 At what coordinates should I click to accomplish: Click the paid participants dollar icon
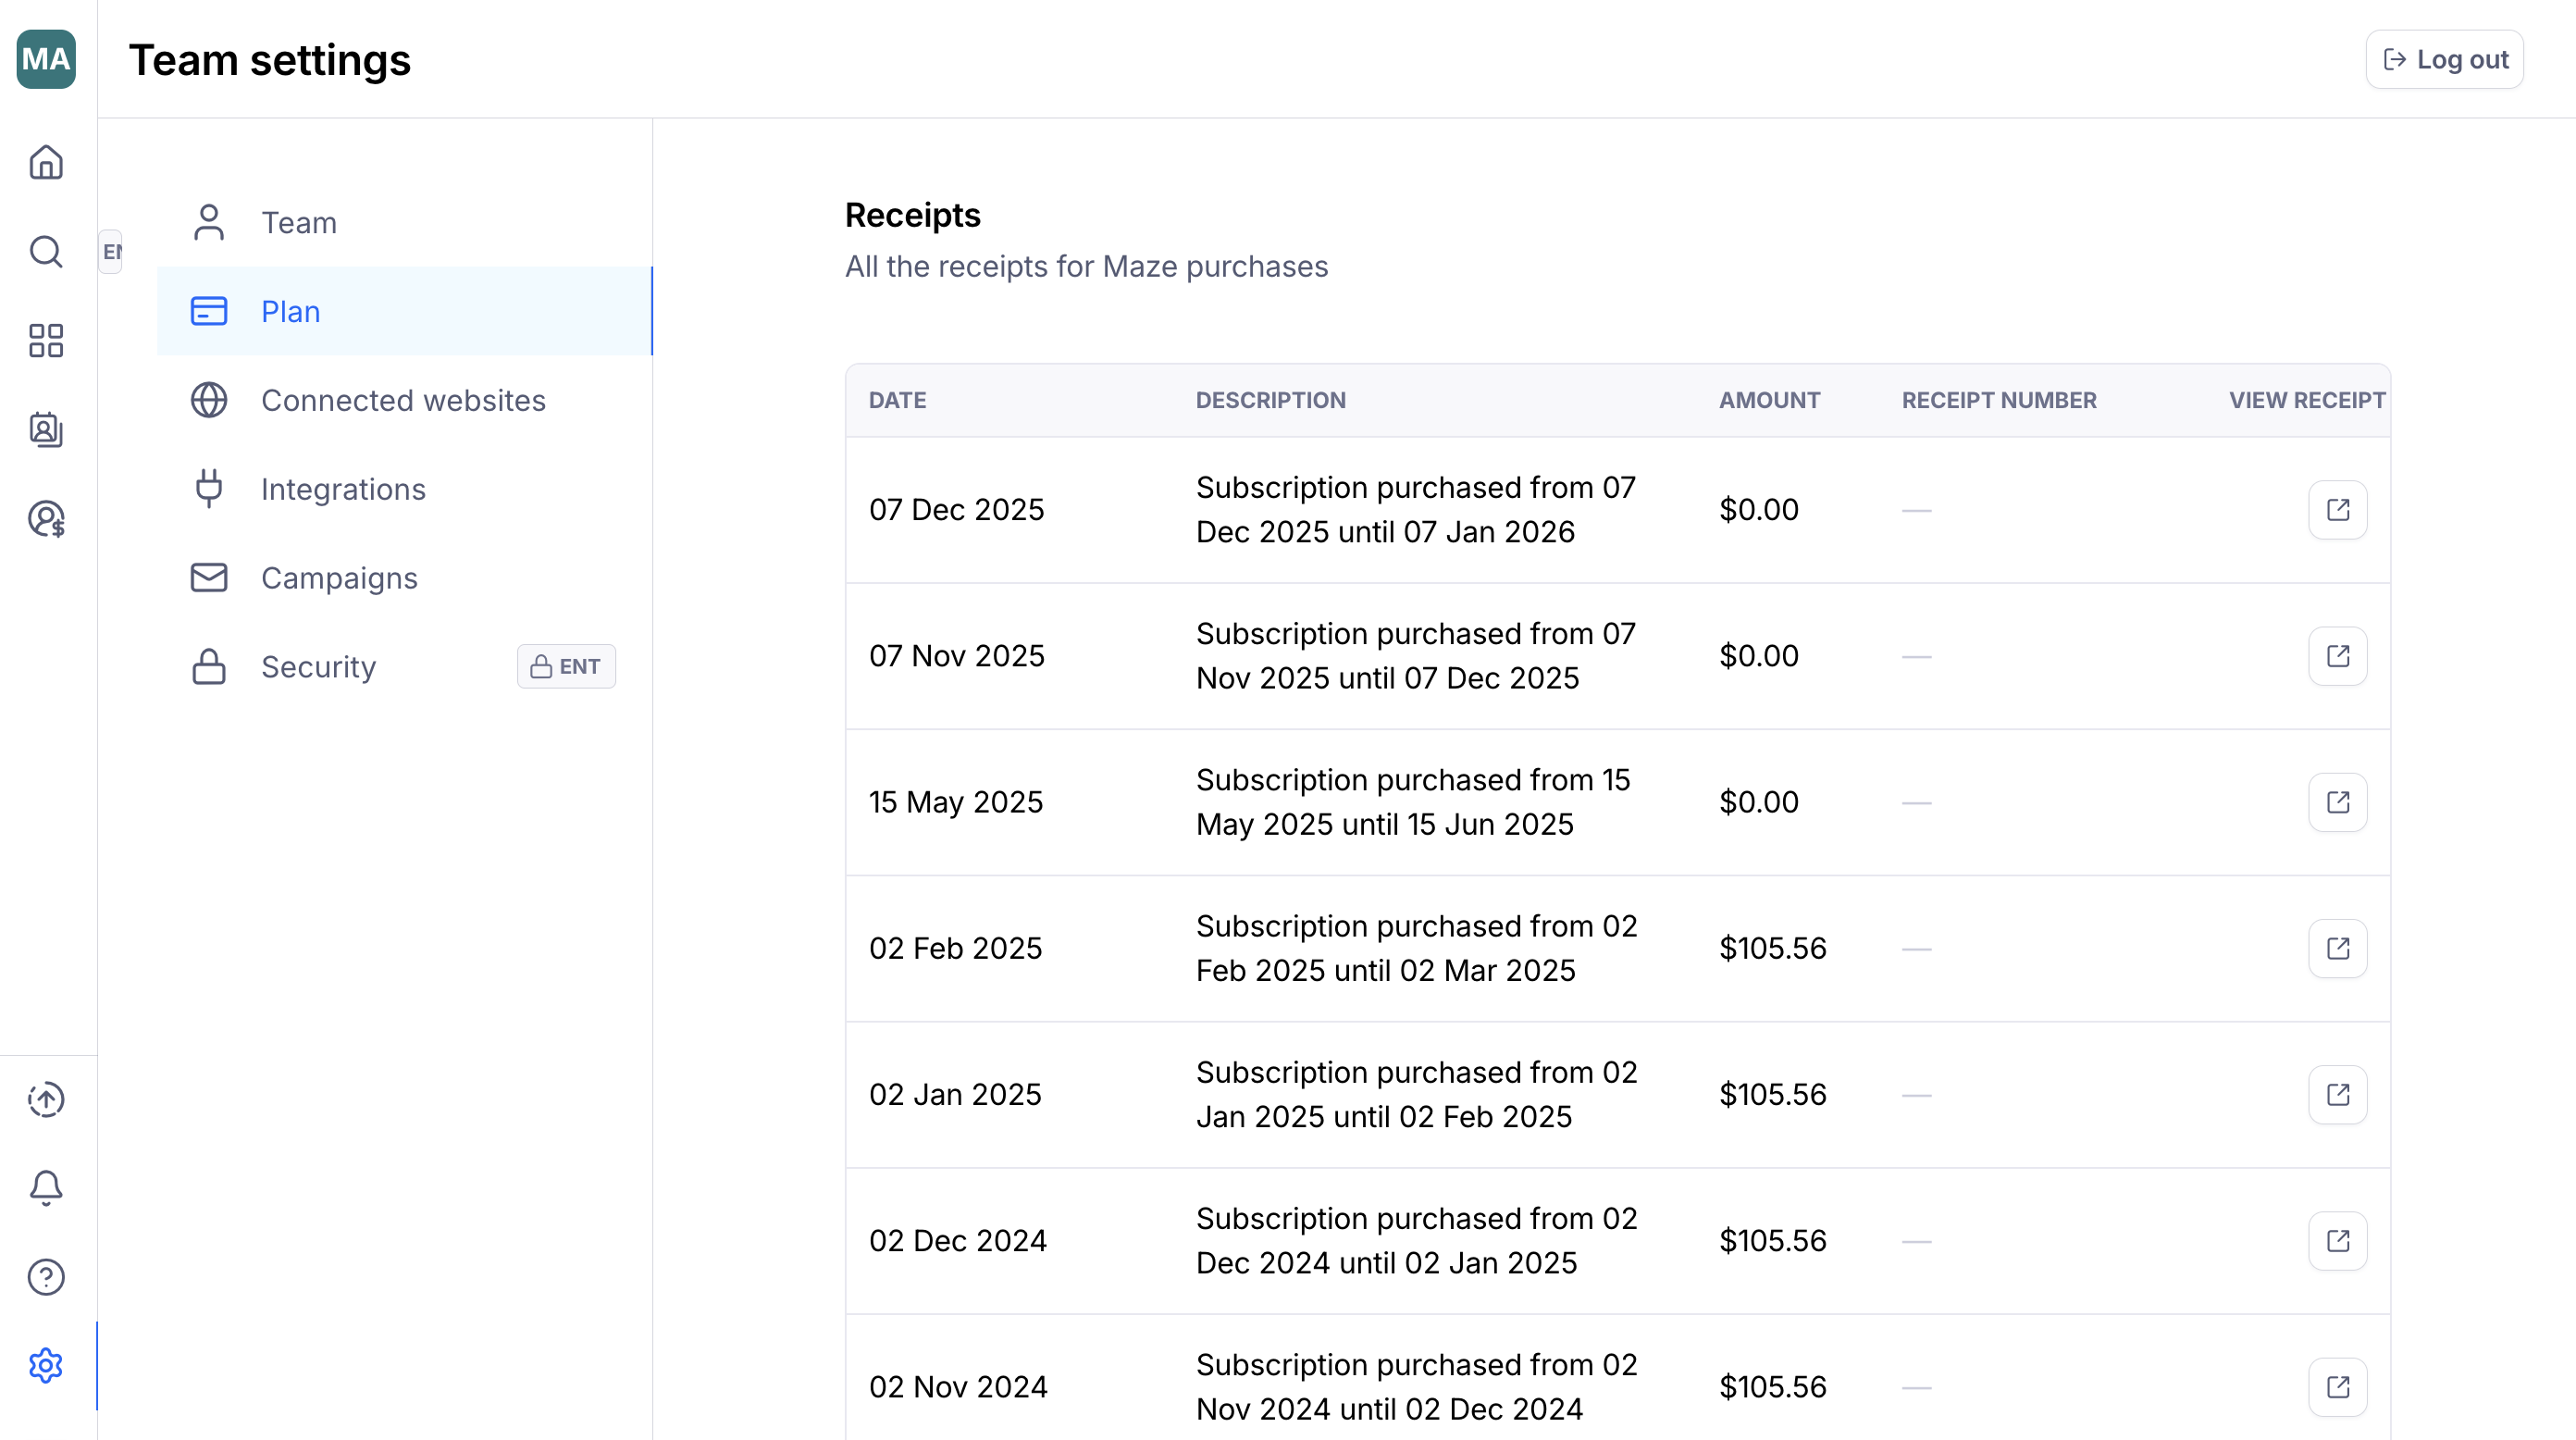[x=46, y=518]
